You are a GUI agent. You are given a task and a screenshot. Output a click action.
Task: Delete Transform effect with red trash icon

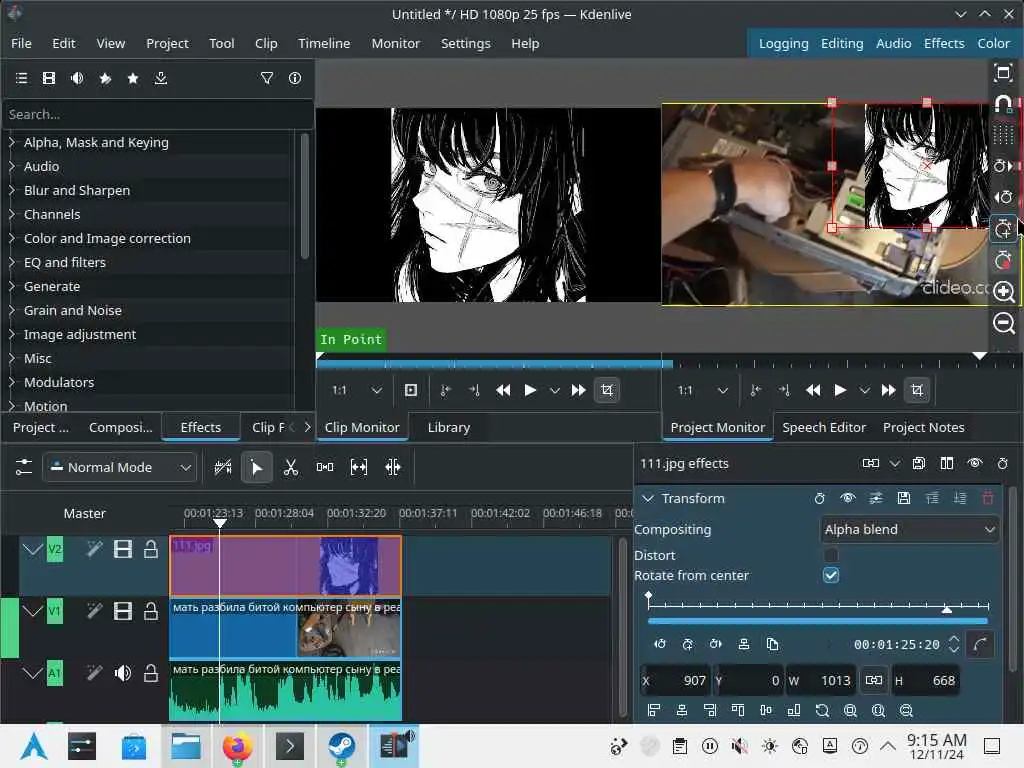coord(988,498)
